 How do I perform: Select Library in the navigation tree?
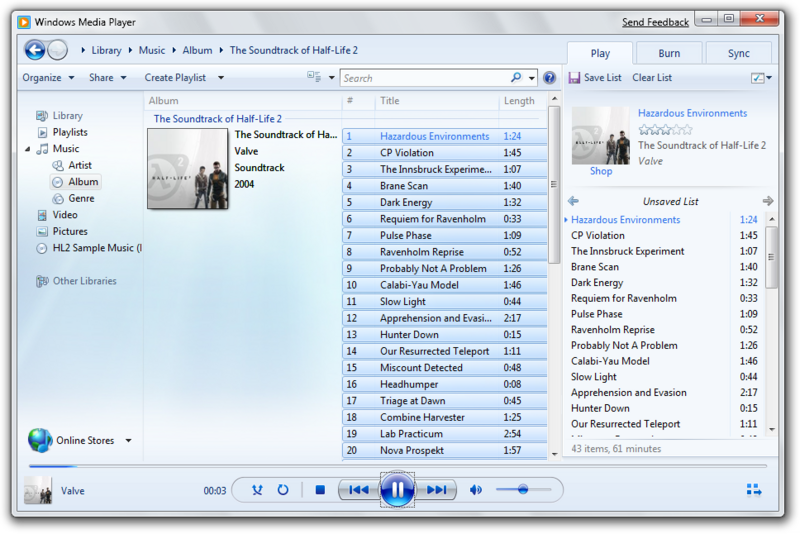click(x=67, y=116)
